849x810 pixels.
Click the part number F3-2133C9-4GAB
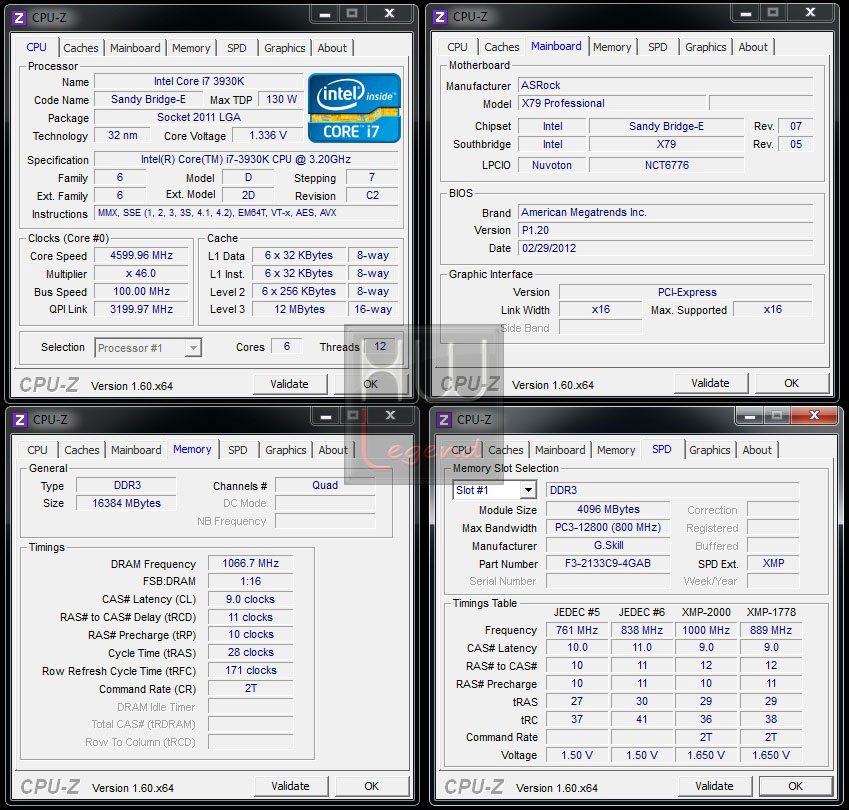coord(608,563)
